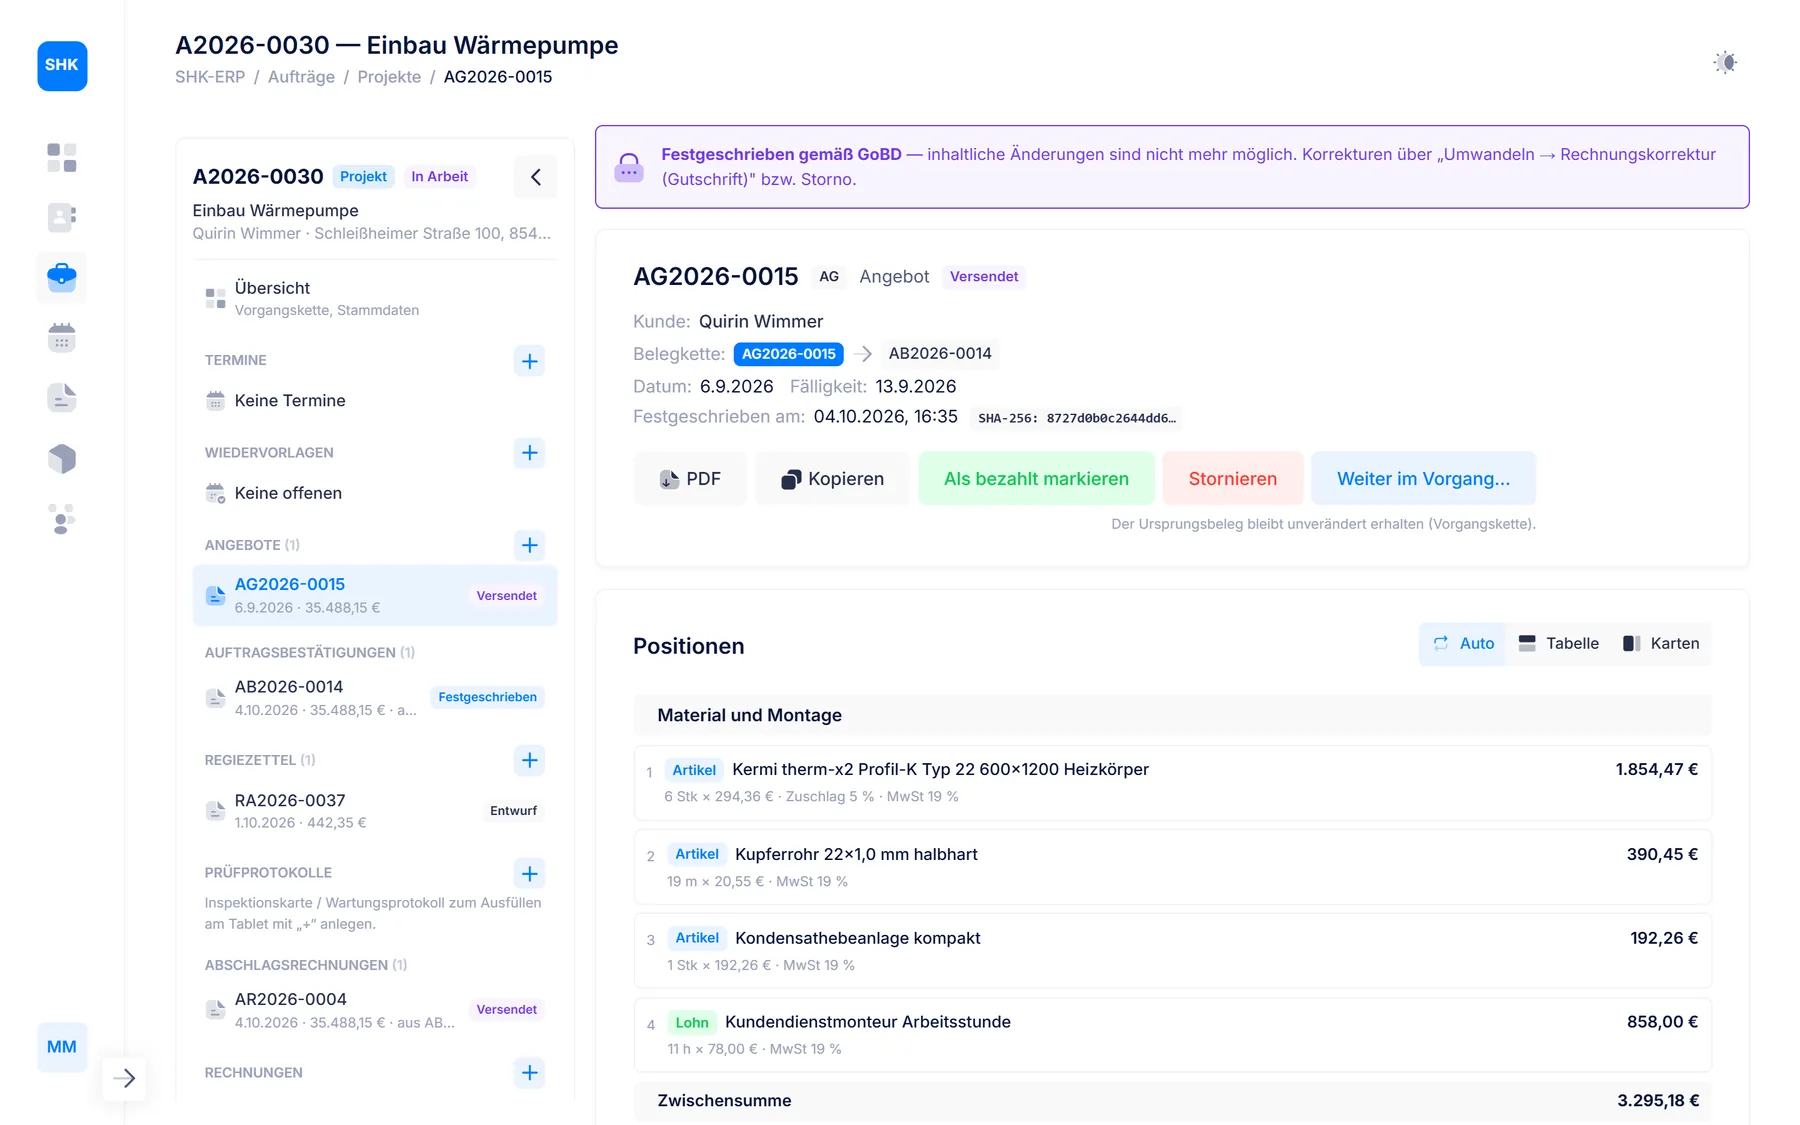
Task: Open Abschlagsrechnung AR2026-0004
Action: 375,1010
